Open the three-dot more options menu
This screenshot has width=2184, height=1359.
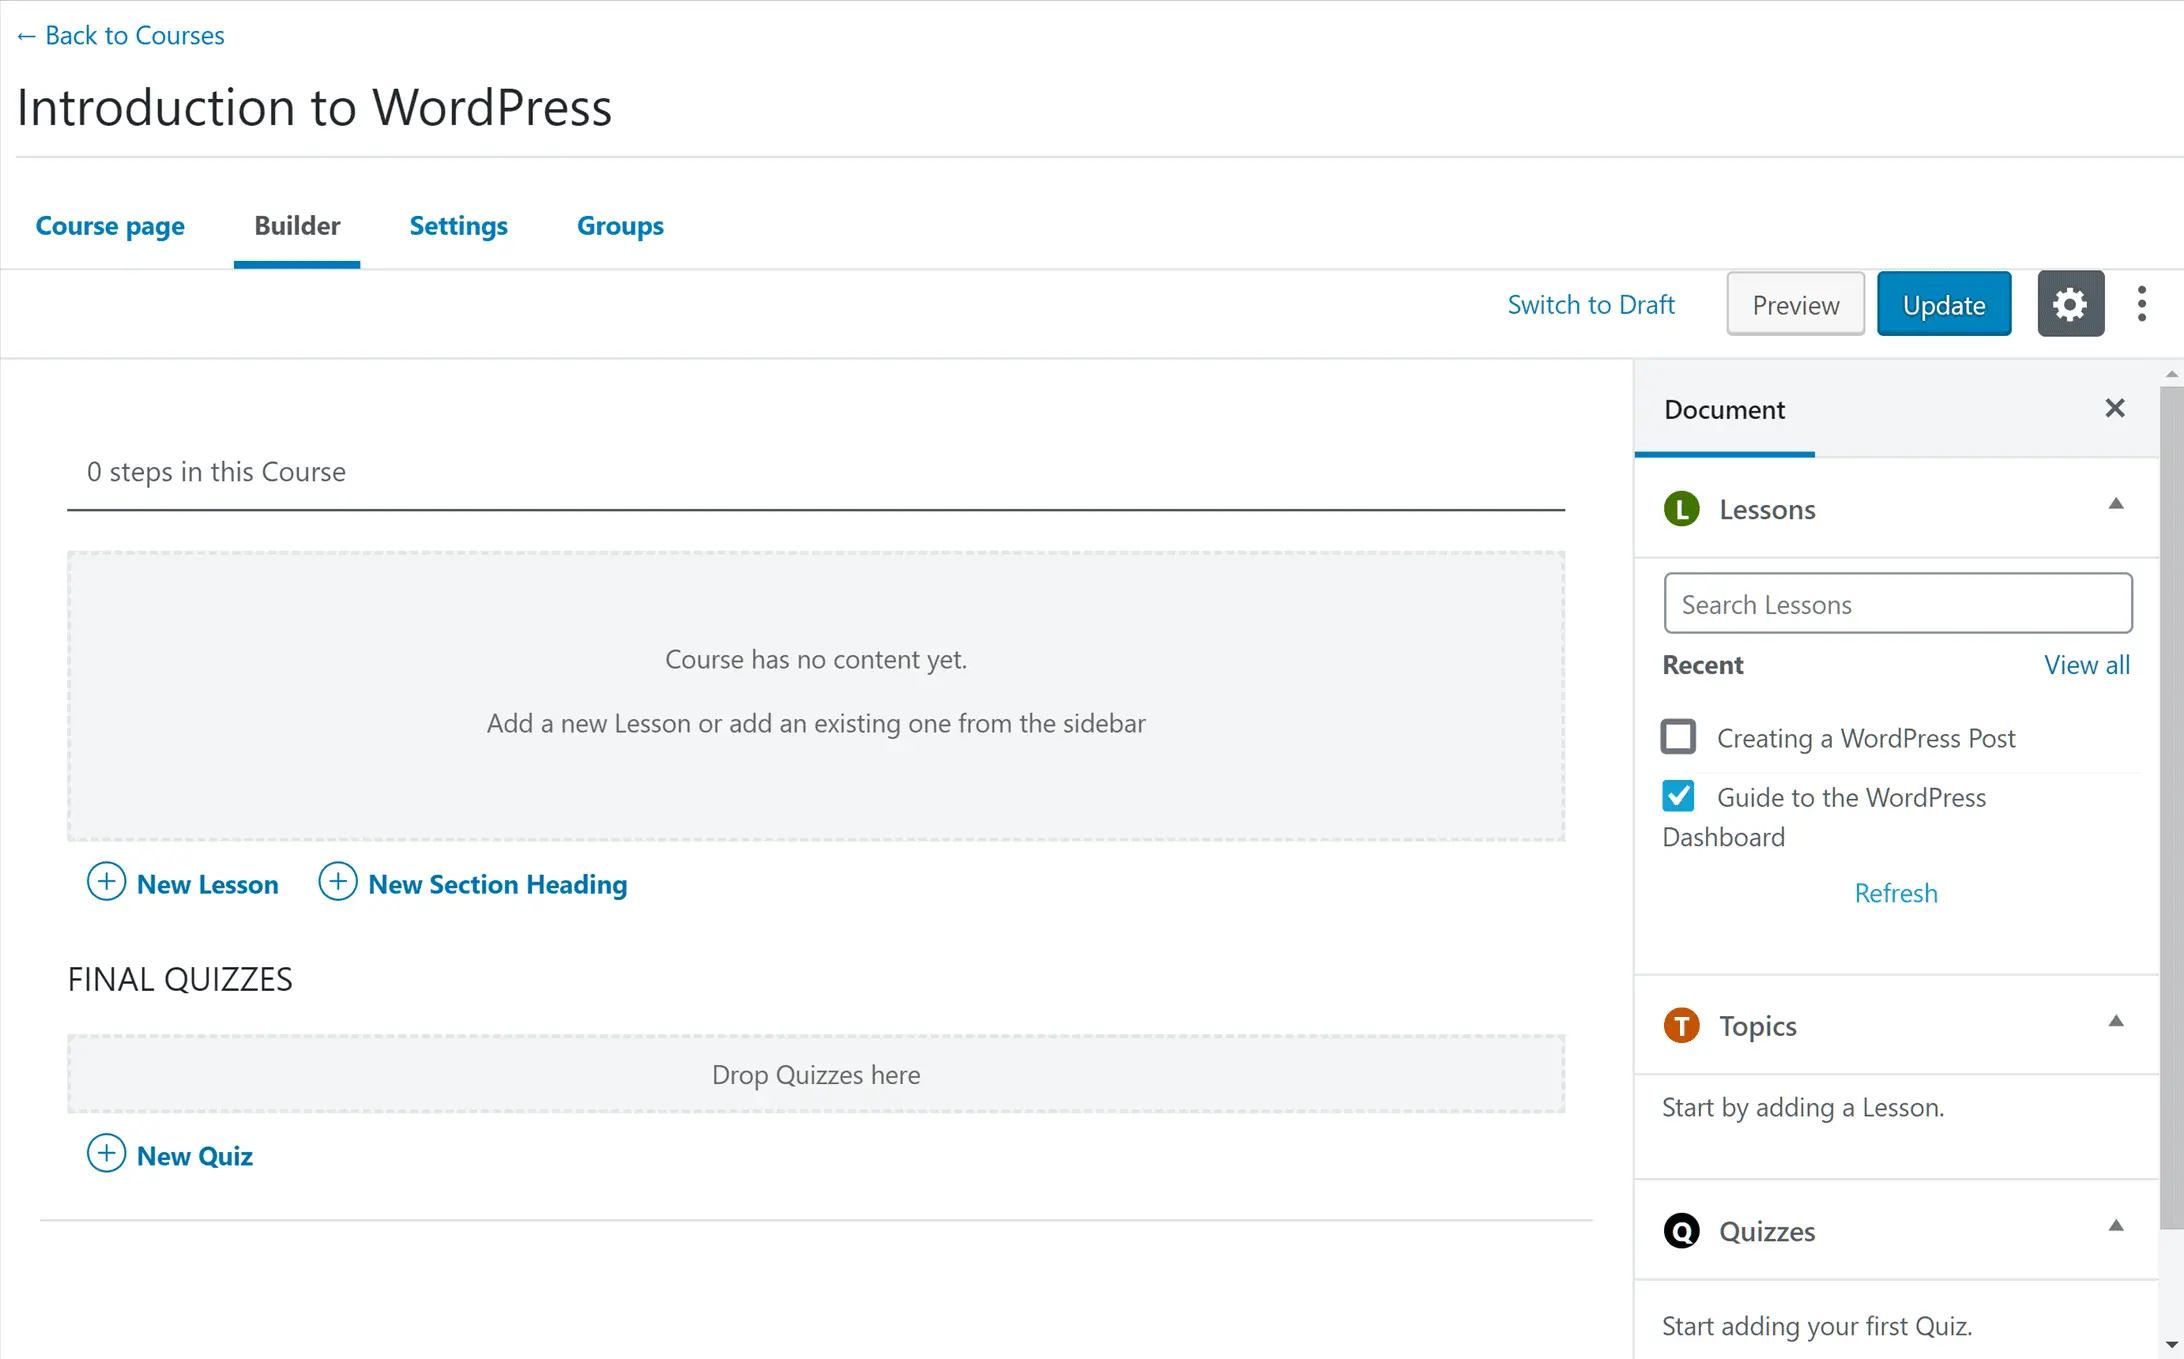(2141, 304)
